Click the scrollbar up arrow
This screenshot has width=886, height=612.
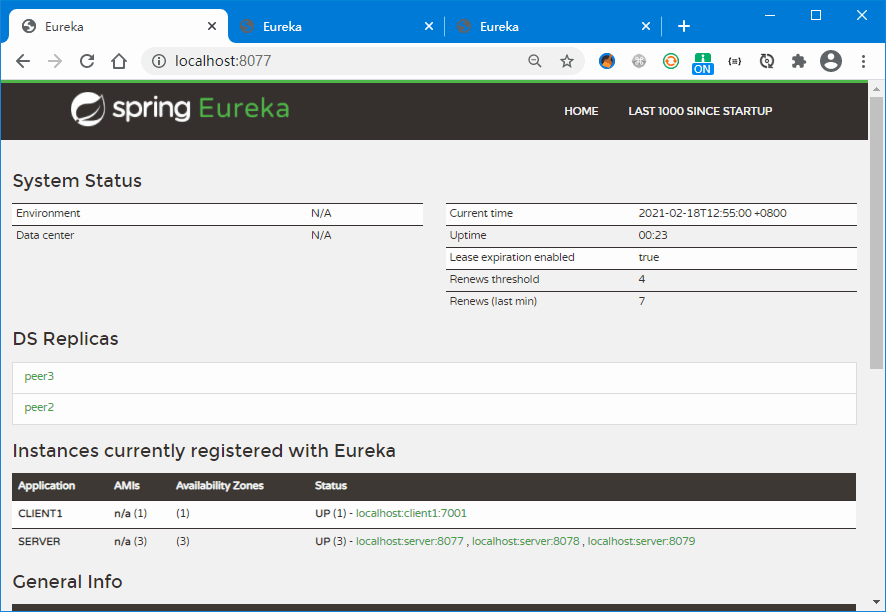(x=876, y=89)
